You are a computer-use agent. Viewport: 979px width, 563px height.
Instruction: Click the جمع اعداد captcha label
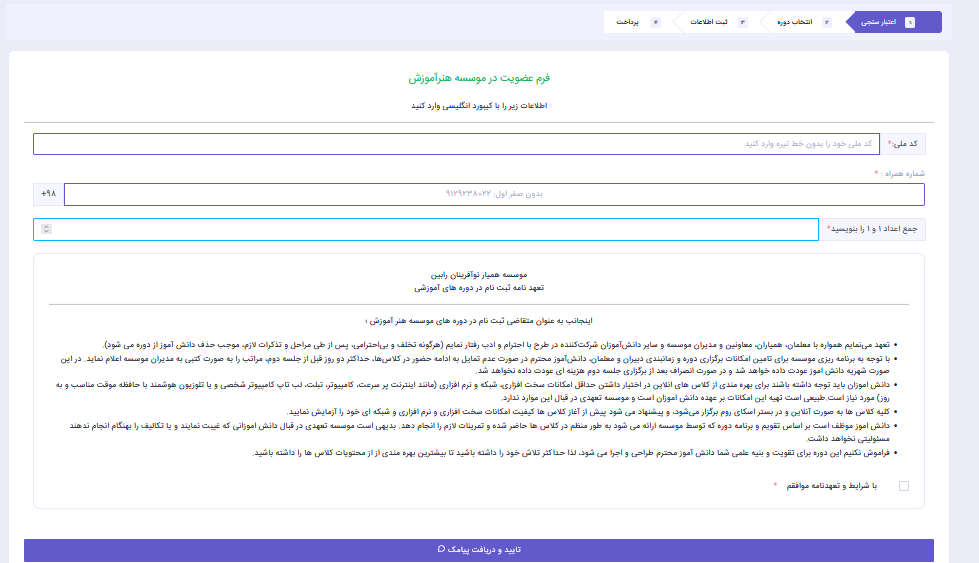tap(872, 229)
